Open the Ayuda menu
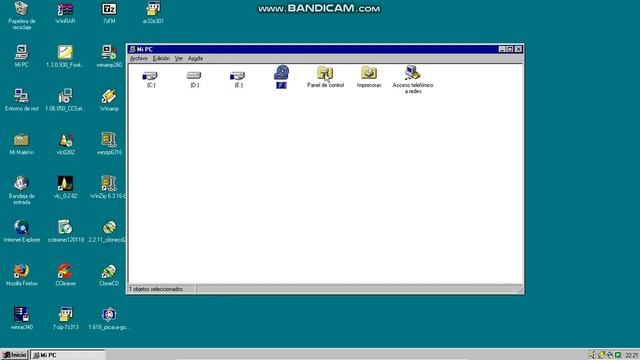The width and height of the screenshot is (640, 360). (x=195, y=58)
